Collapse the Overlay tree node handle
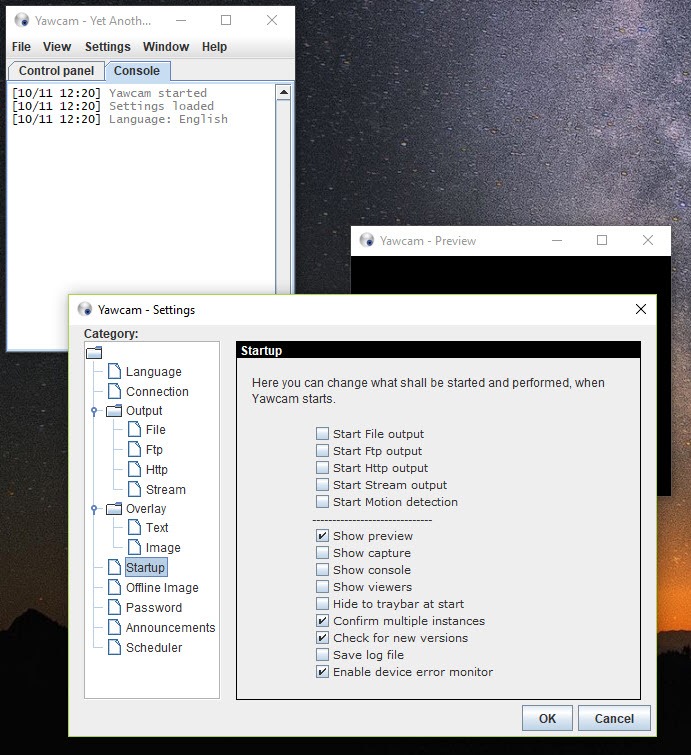 pyautogui.click(x=94, y=509)
